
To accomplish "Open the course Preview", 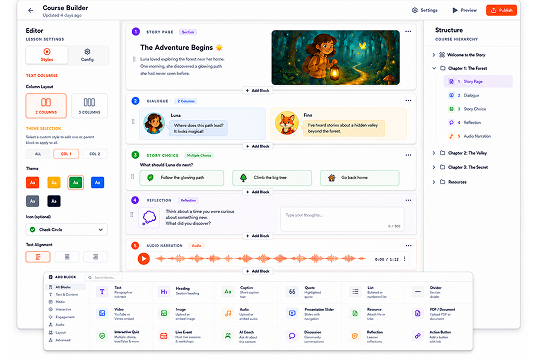I will (x=465, y=10).
